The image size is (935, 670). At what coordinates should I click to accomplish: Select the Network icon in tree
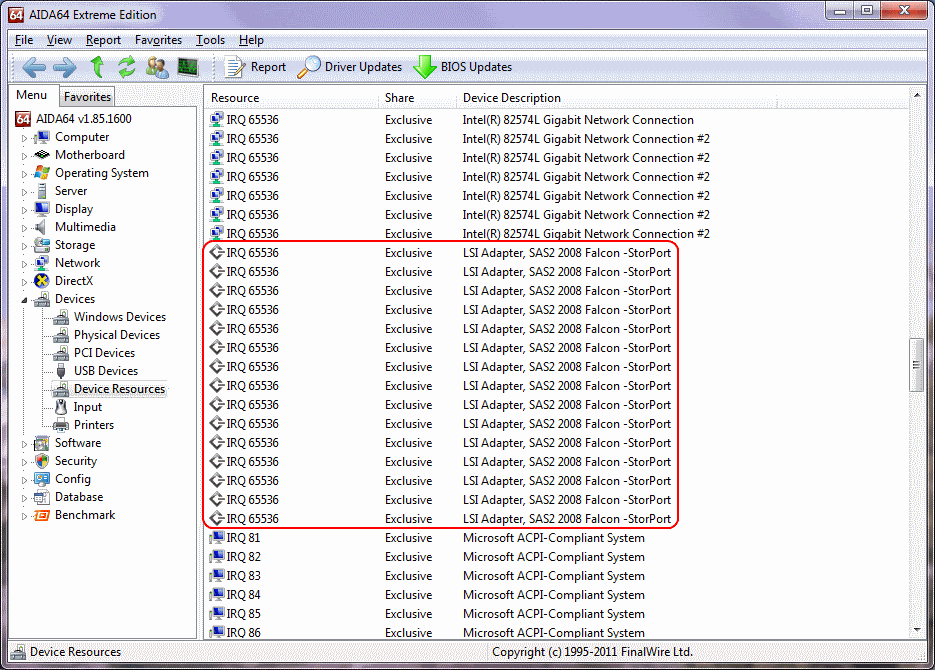tap(42, 263)
